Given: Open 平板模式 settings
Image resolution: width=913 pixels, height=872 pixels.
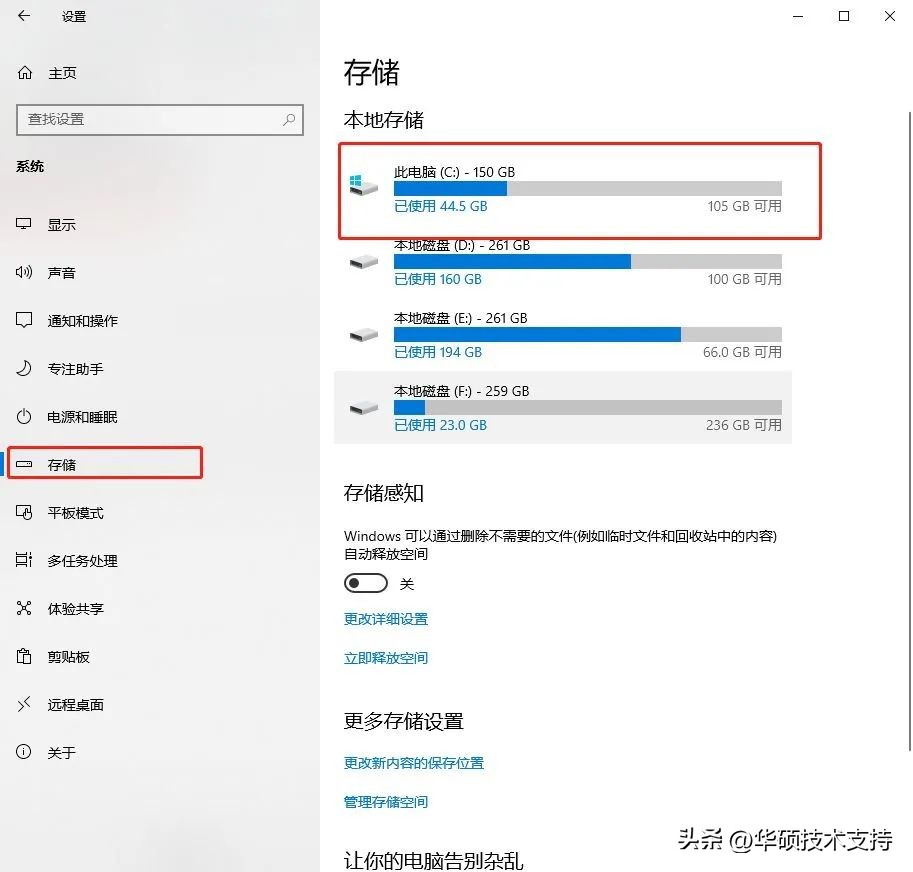Looking at the screenshot, I should point(63,512).
